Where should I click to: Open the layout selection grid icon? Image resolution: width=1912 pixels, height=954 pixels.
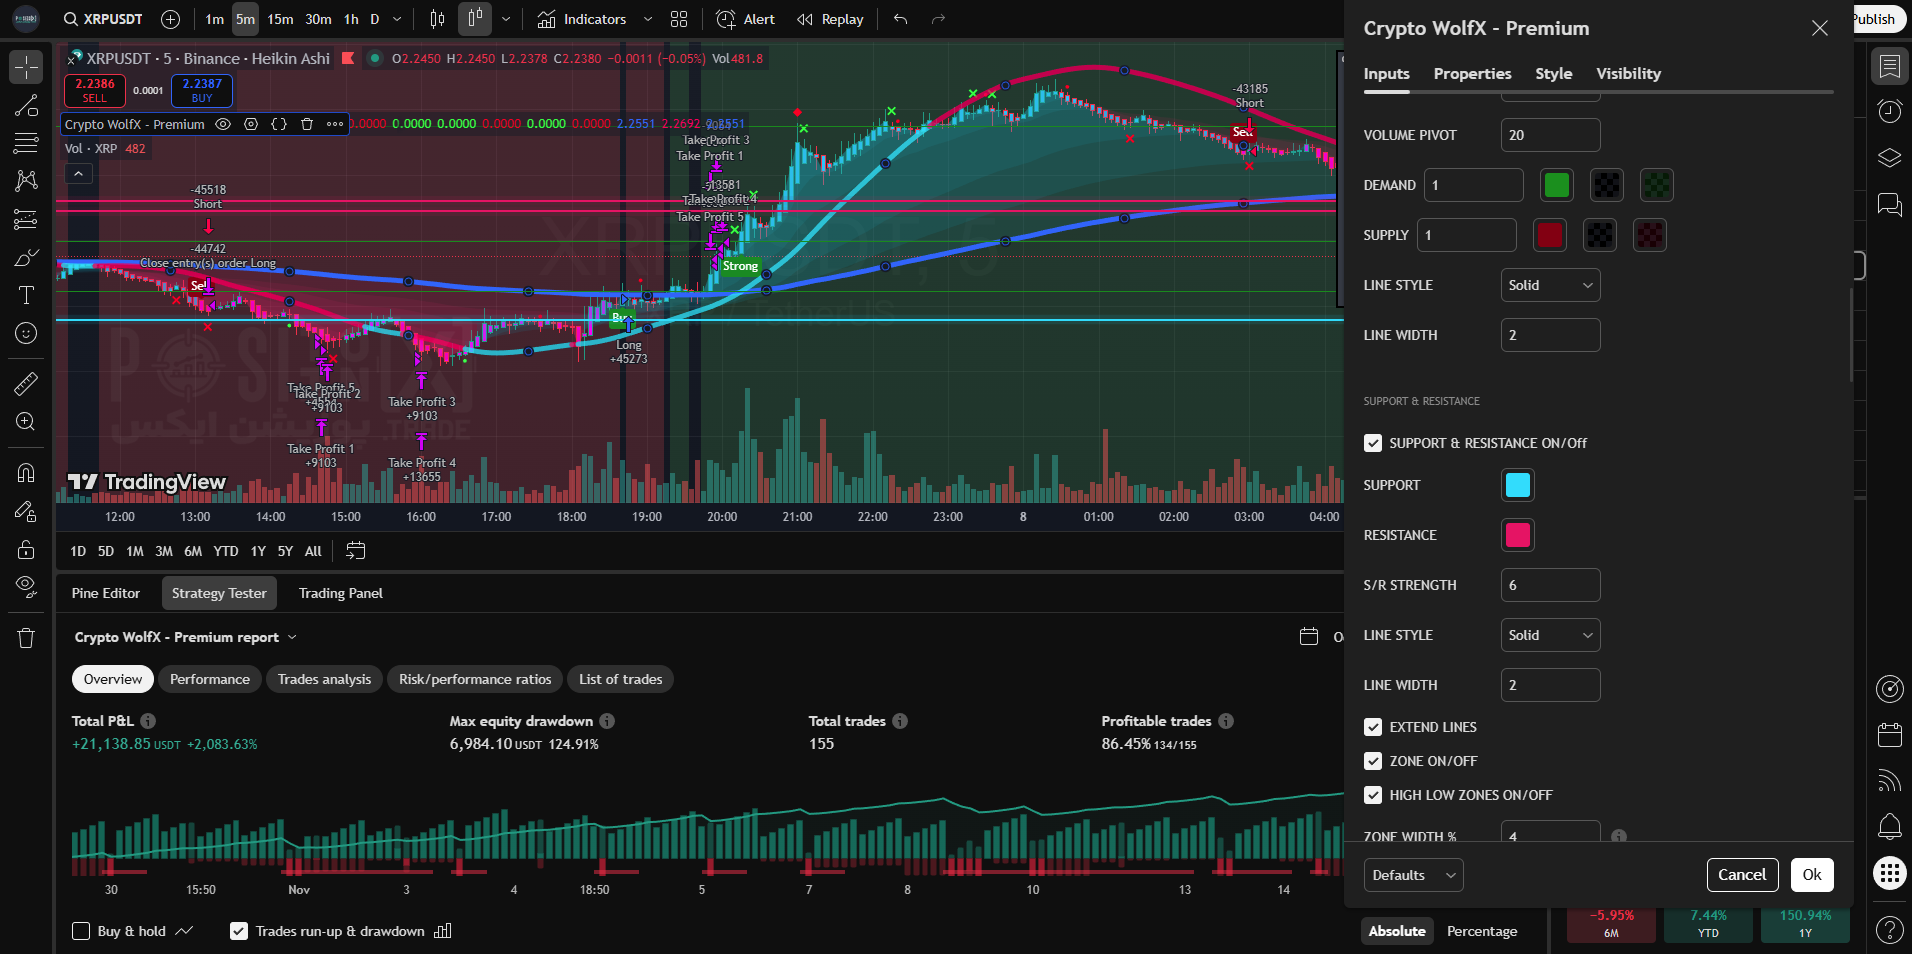679,19
